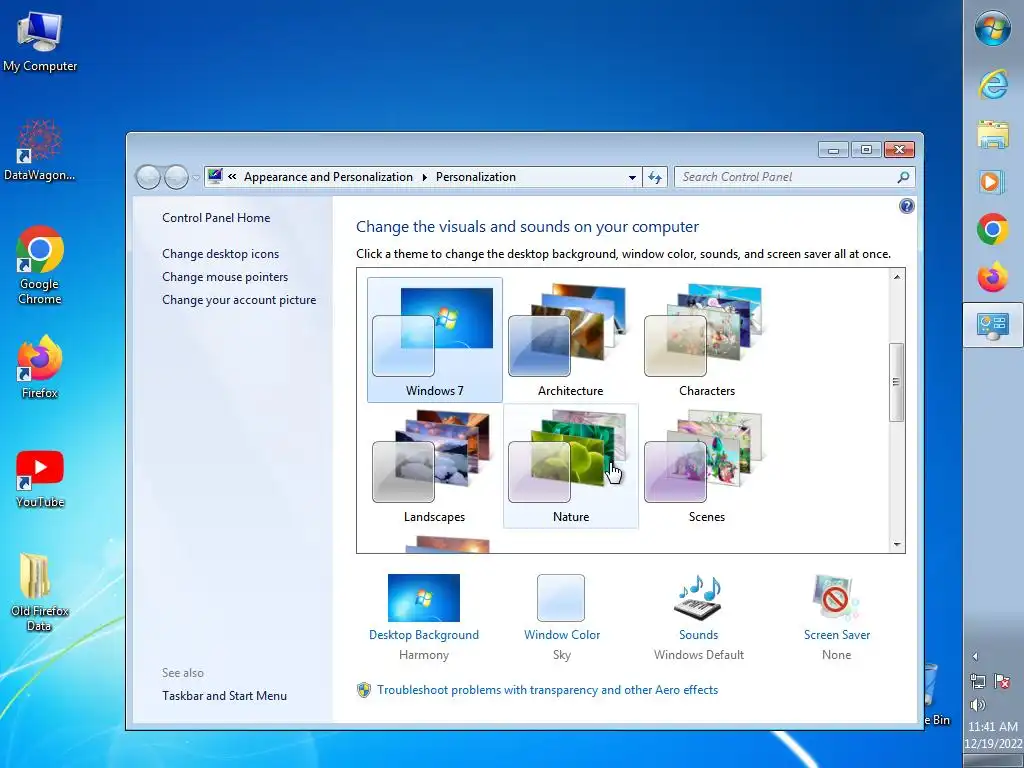
Task: Open the volume speaker tray icon
Action: point(978,705)
